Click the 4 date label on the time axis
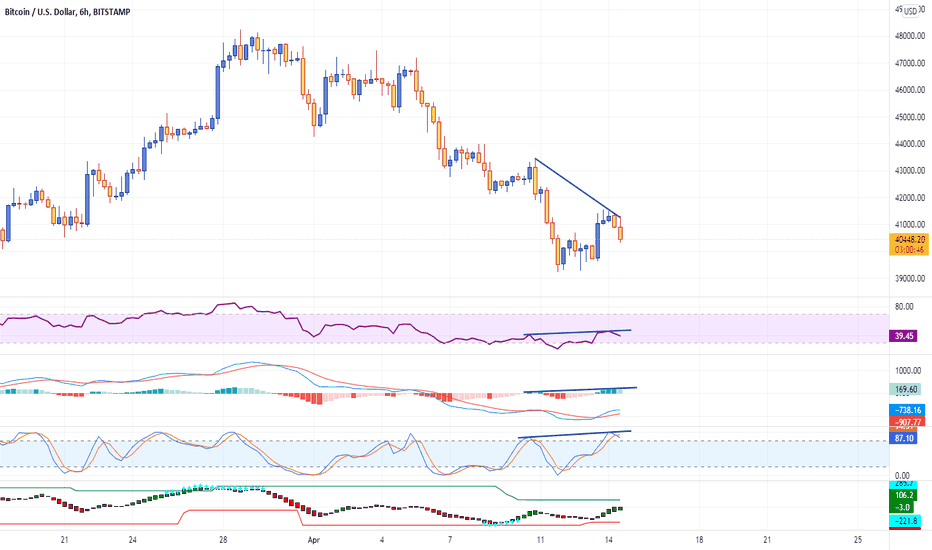The height and width of the screenshot is (550, 932). [x=382, y=540]
